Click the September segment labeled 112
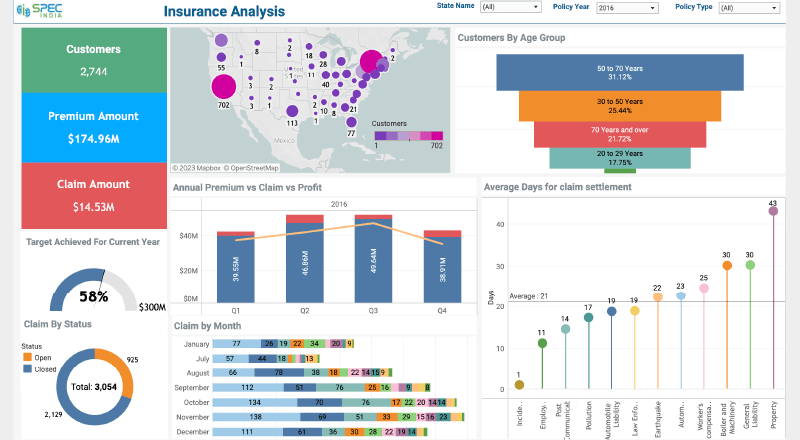Screen dimensions: 800x440 pos(248,387)
